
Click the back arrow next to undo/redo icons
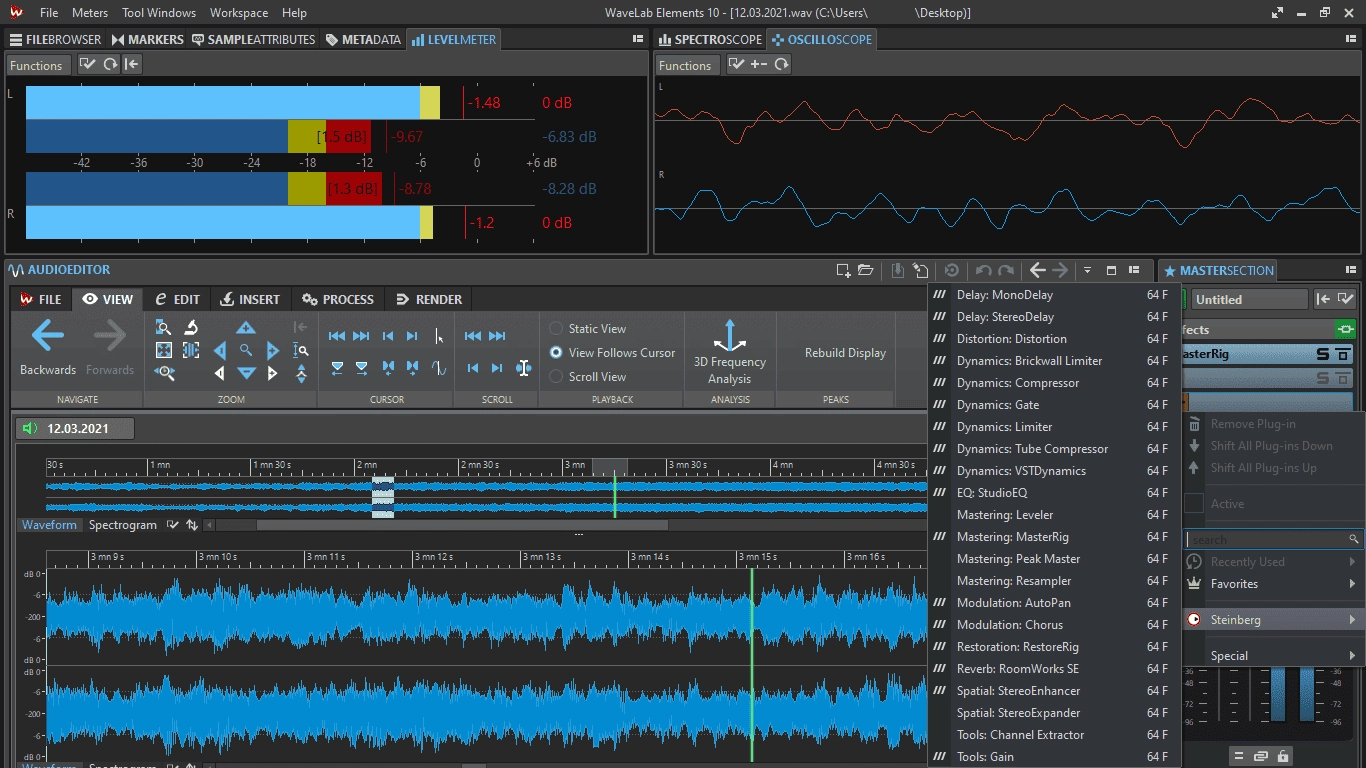pyautogui.click(x=1037, y=270)
